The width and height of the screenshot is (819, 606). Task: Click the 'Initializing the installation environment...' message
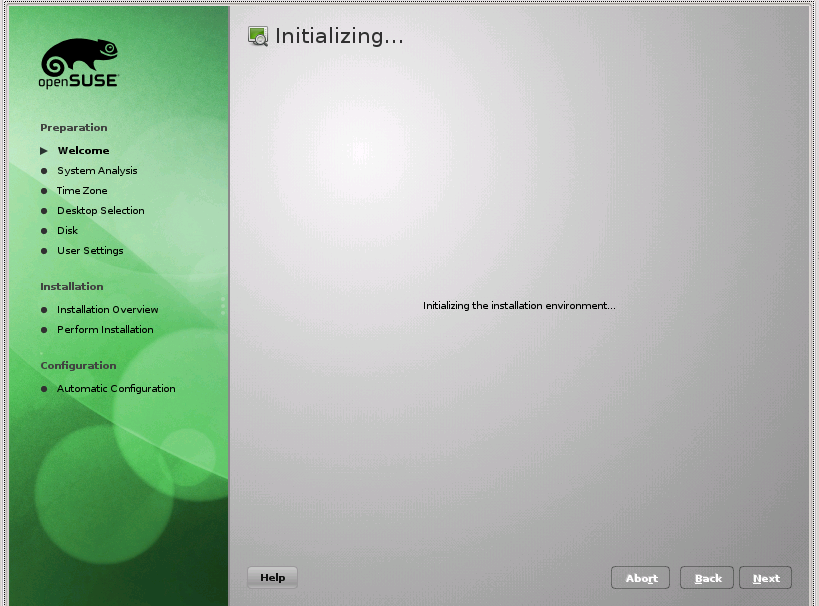(x=519, y=306)
